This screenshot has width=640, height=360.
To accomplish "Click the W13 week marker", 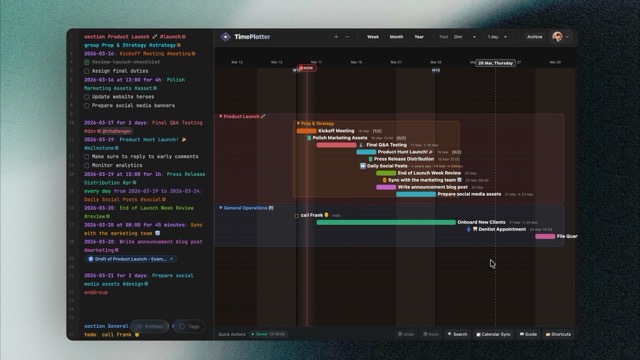I will [436, 70].
